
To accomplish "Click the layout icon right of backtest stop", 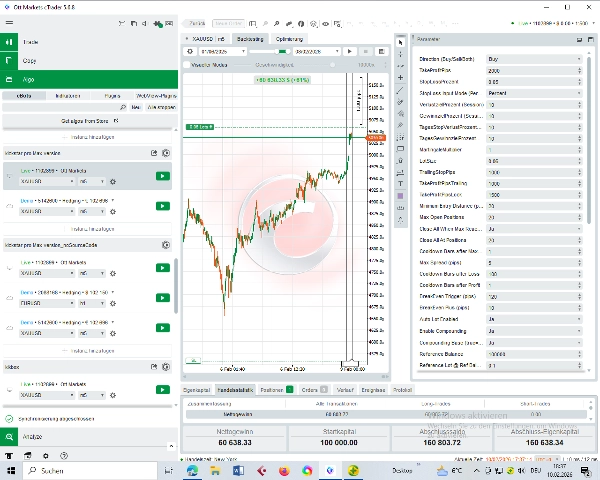I will (x=381, y=51).
